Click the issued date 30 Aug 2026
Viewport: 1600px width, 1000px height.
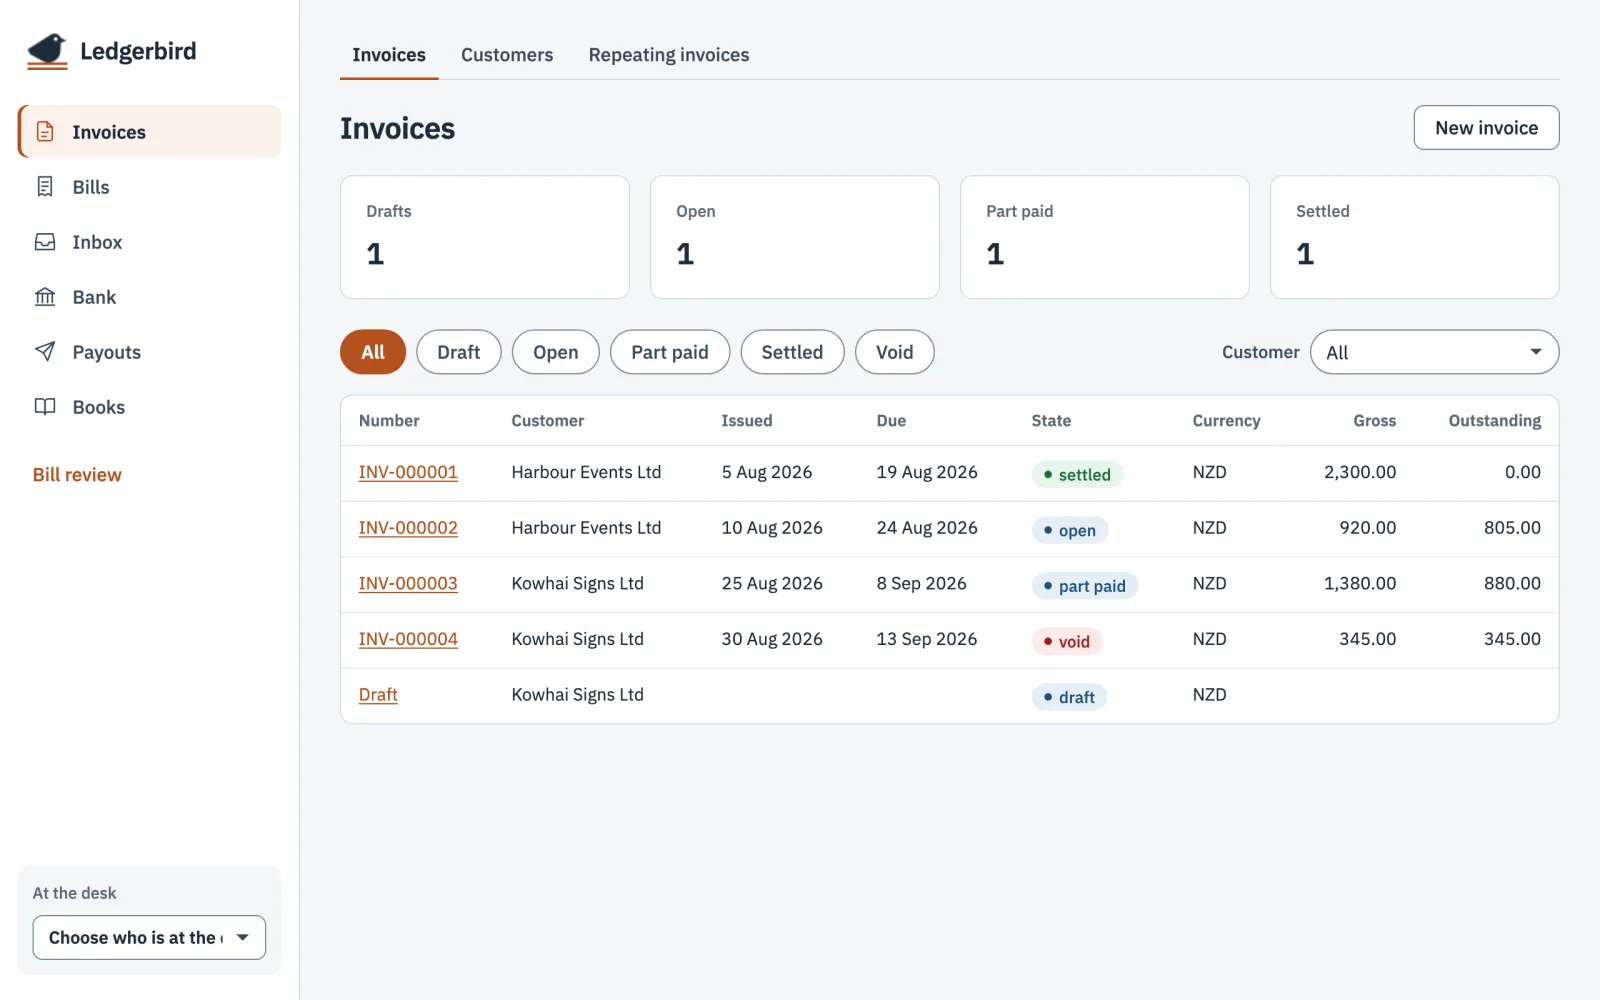click(x=772, y=639)
